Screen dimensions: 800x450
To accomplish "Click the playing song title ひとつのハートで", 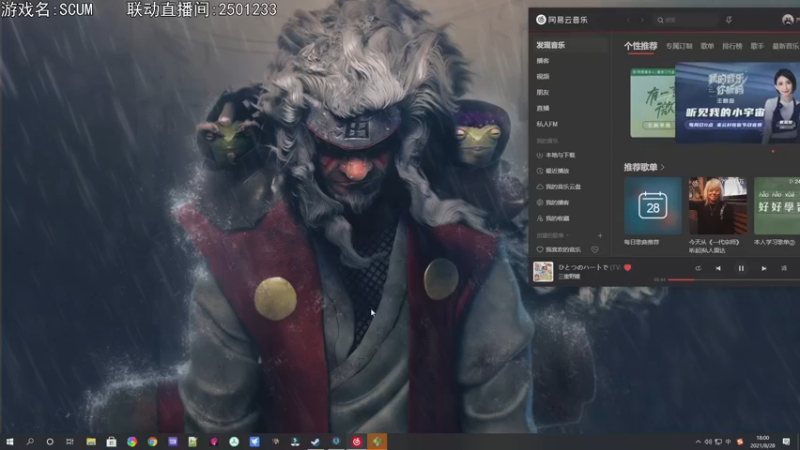I will pyautogui.click(x=583, y=267).
